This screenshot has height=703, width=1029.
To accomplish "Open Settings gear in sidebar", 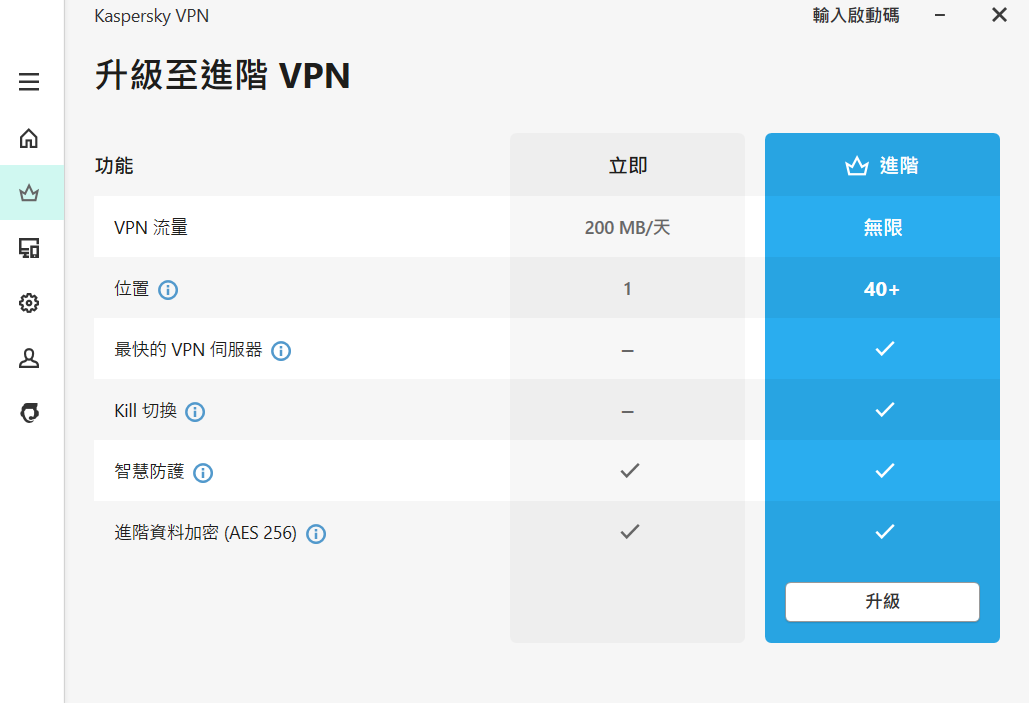I will point(29,303).
